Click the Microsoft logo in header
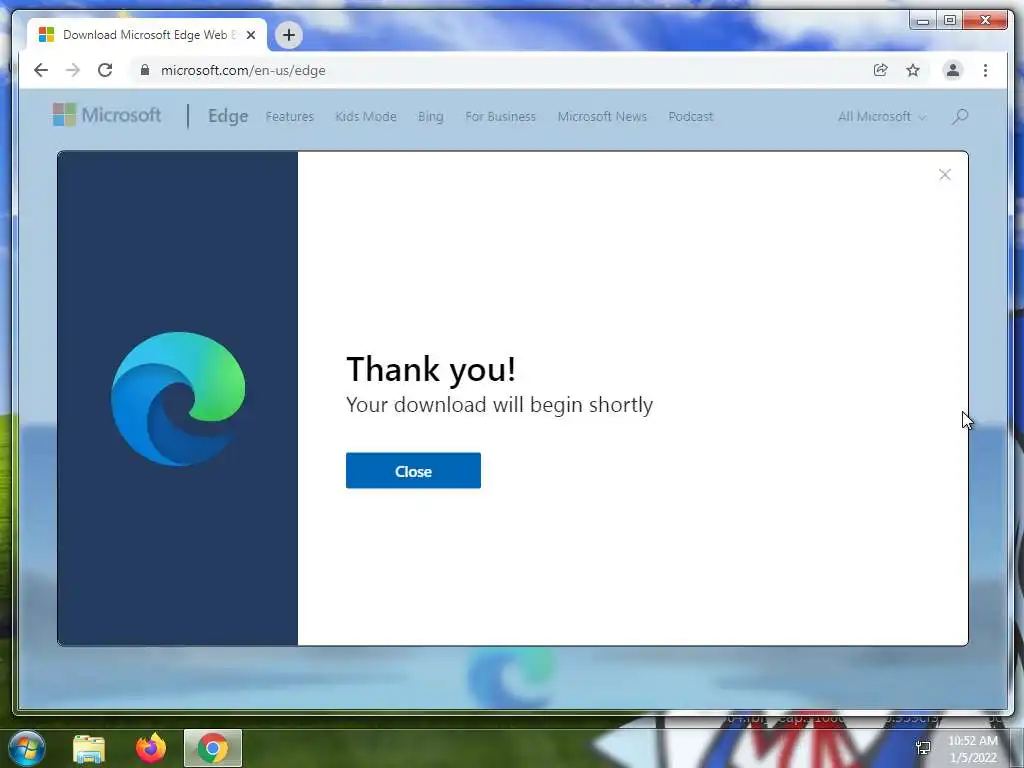The width and height of the screenshot is (1024, 768). click(x=107, y=115)
